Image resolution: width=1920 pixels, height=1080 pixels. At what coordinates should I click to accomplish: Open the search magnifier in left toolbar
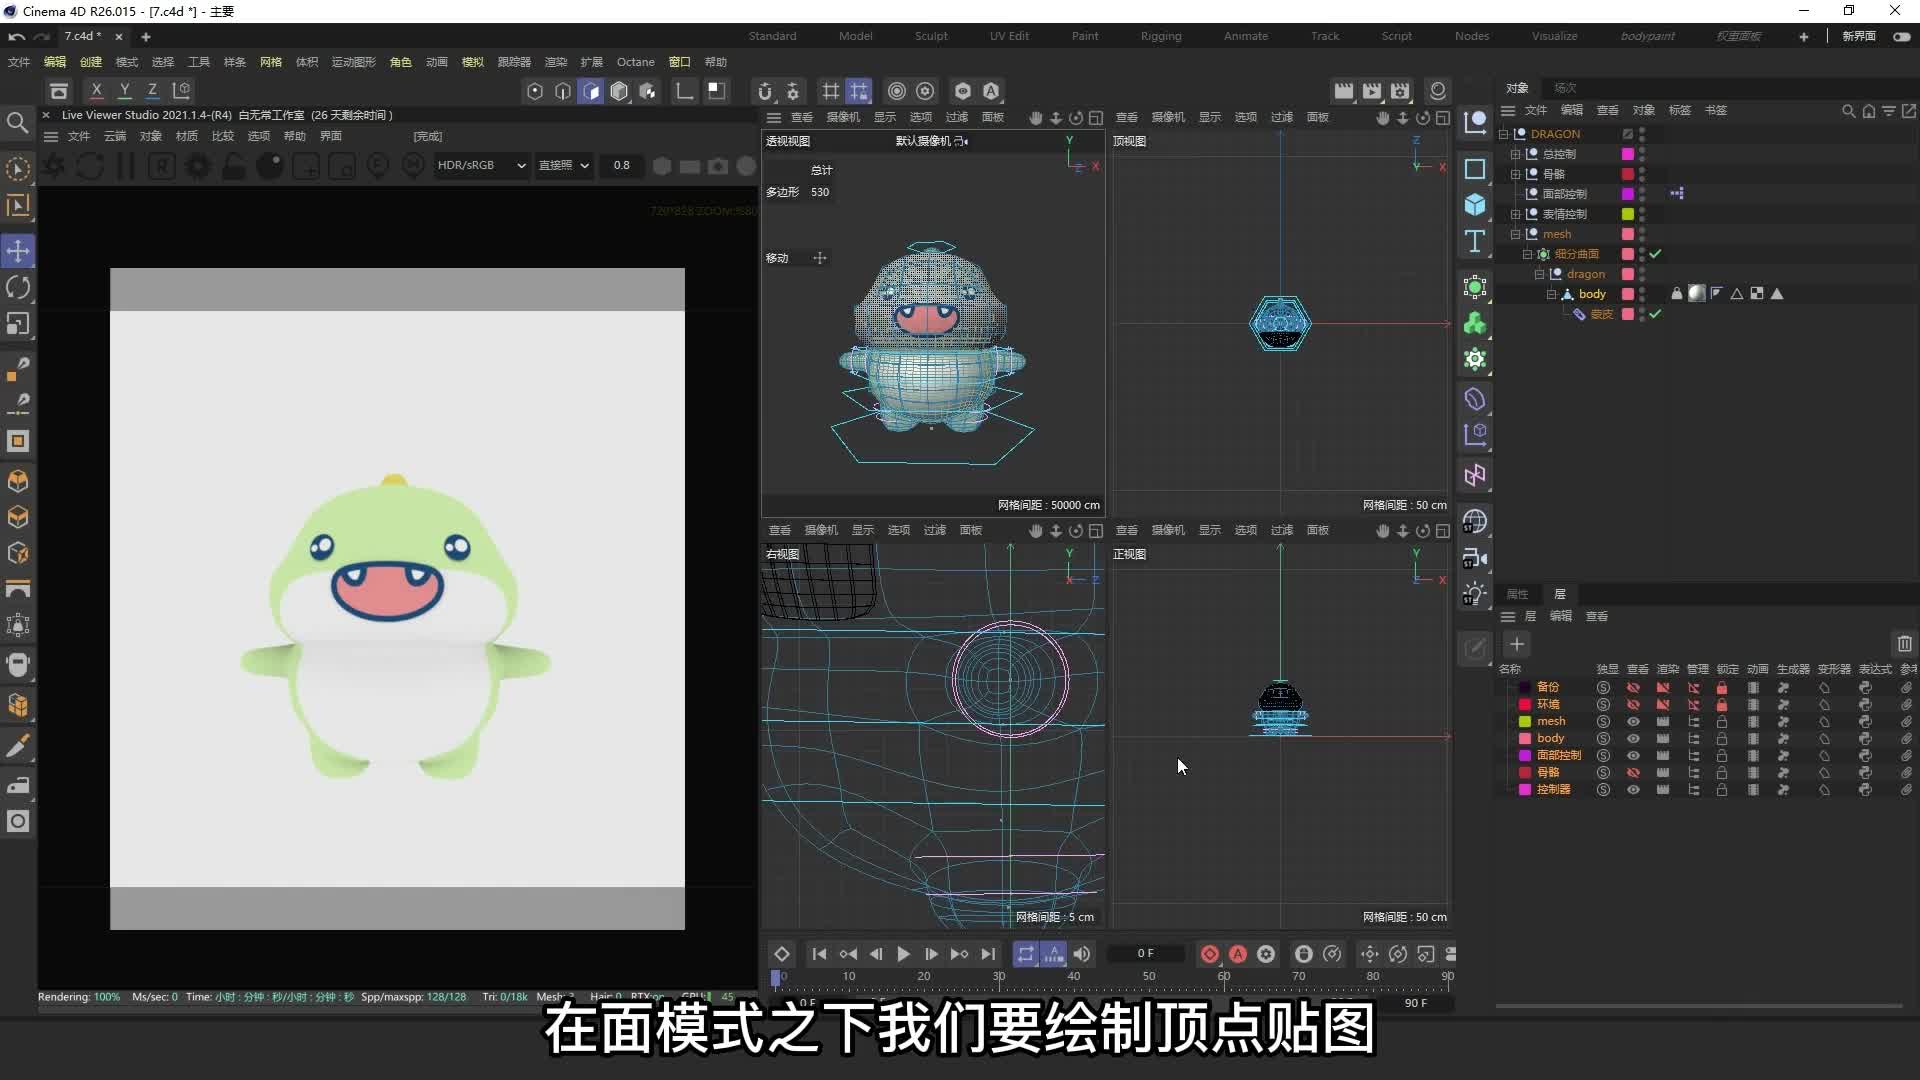click(x=17, y=123)
